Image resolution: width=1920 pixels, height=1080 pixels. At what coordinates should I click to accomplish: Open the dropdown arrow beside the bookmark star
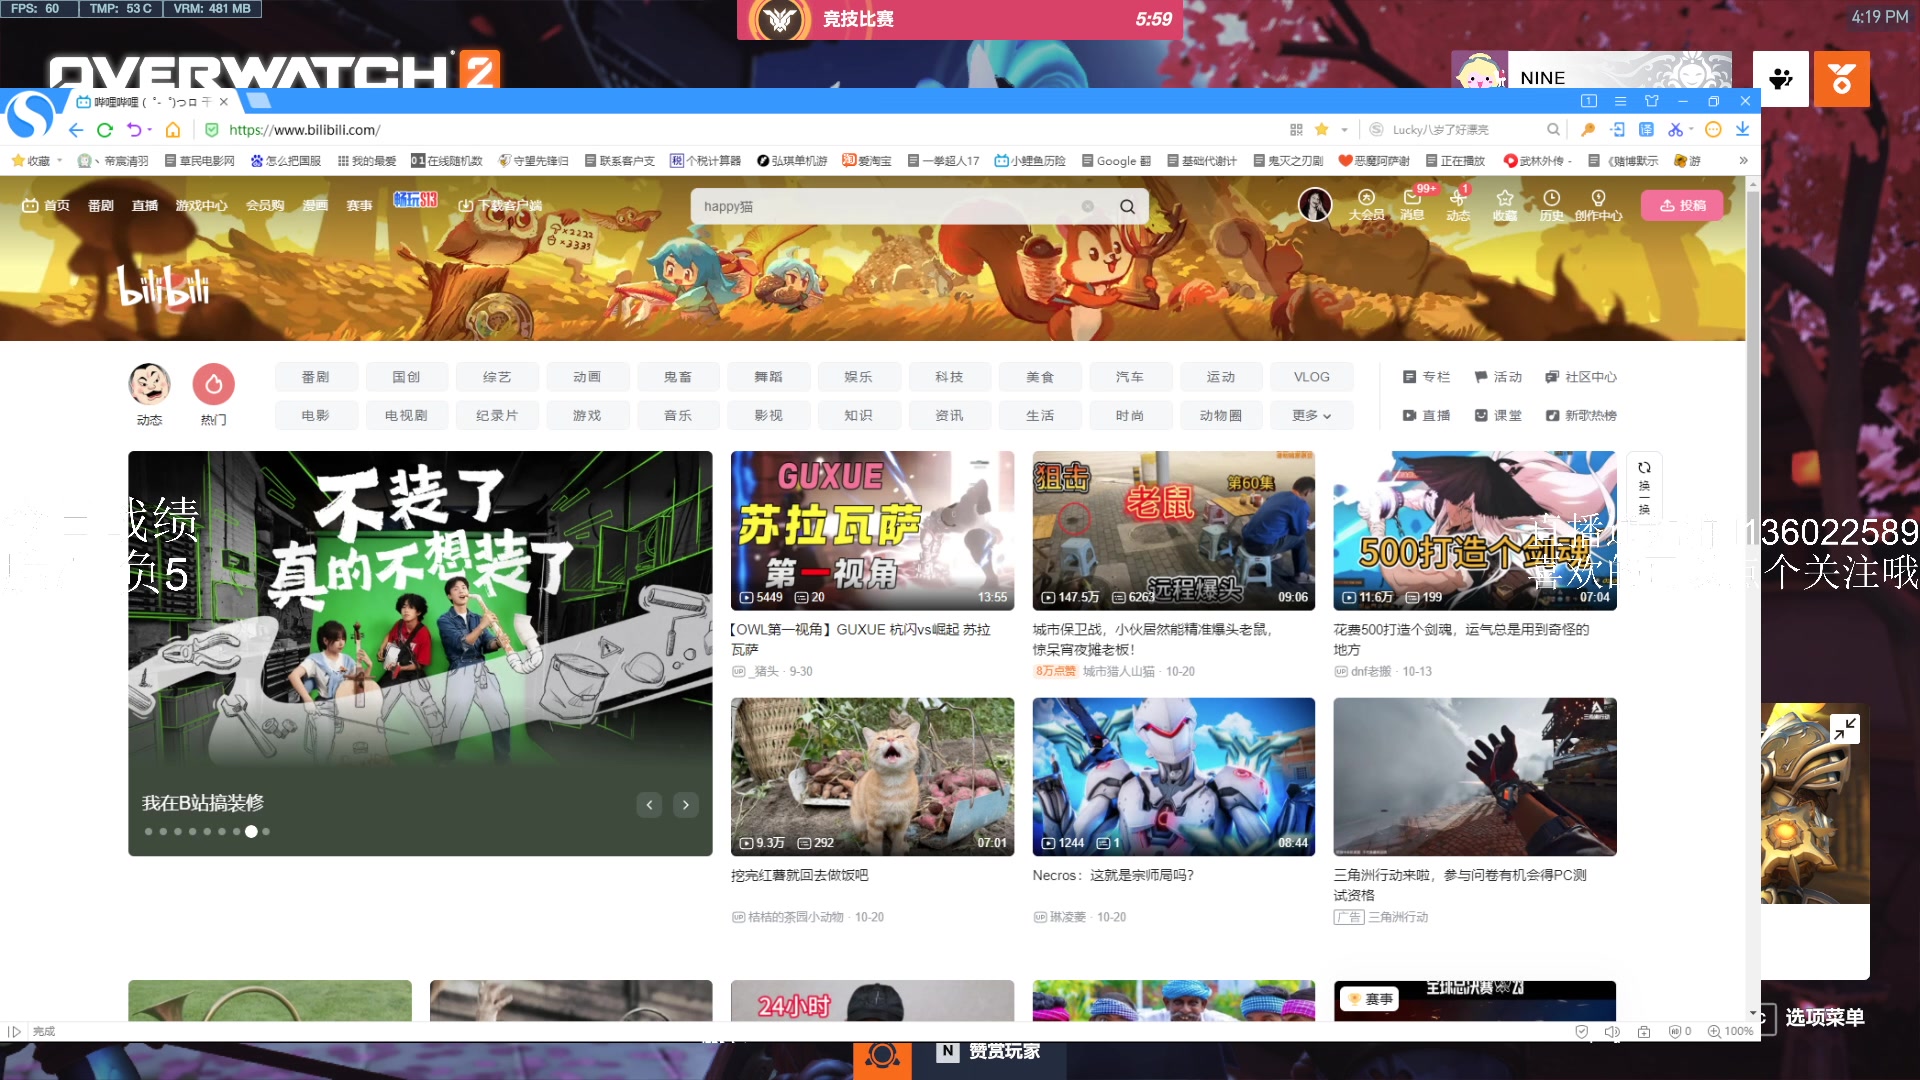click(x=1344, y=130)
